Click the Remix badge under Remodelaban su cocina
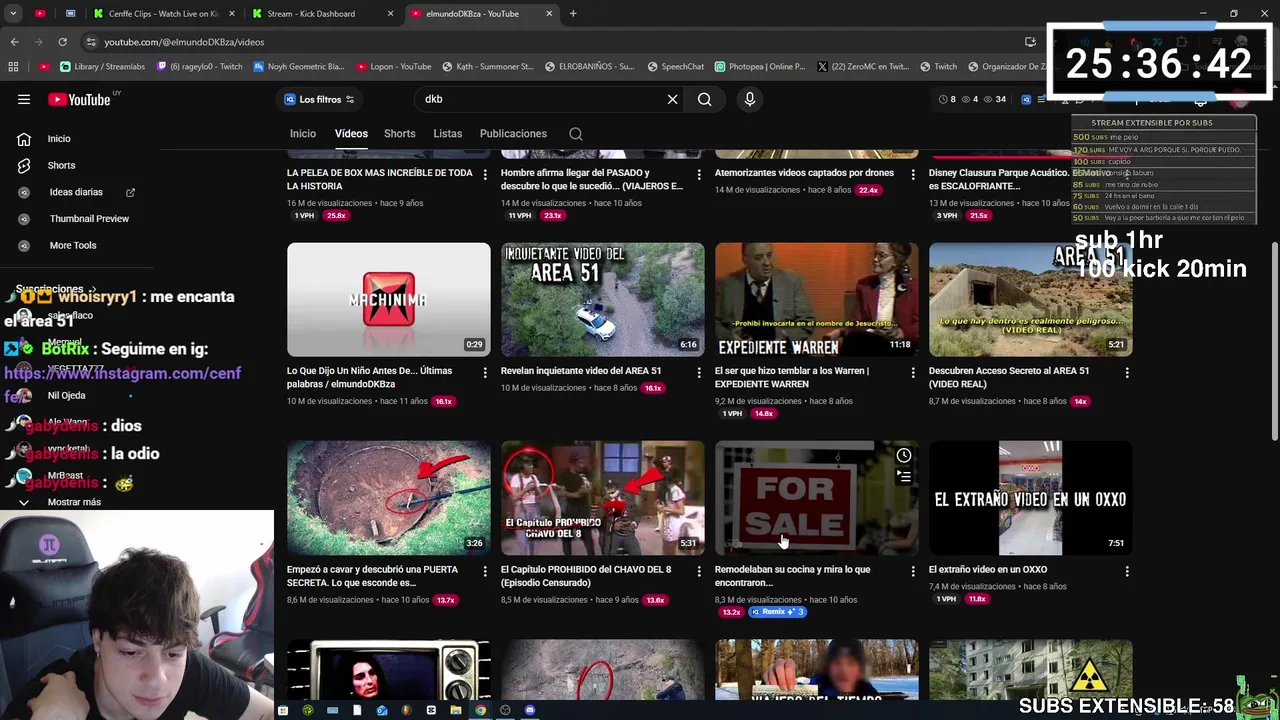This screenshot has width=1280, height=720. pyautogui.click(x=777, y=612)
